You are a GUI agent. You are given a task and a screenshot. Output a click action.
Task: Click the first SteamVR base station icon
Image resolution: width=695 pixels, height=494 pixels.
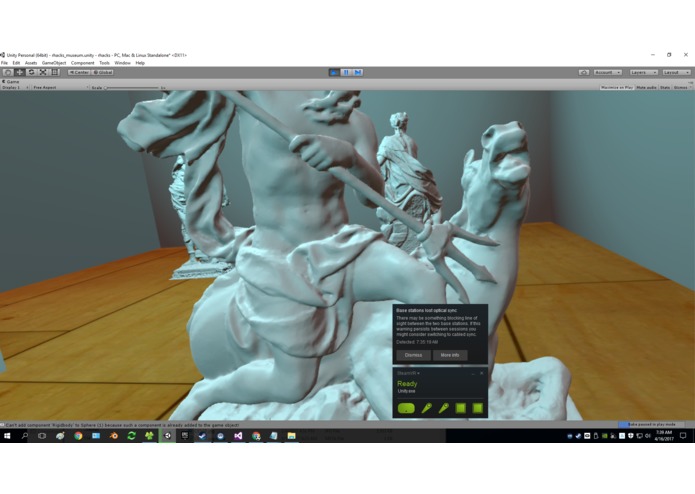tap(461, 408)
